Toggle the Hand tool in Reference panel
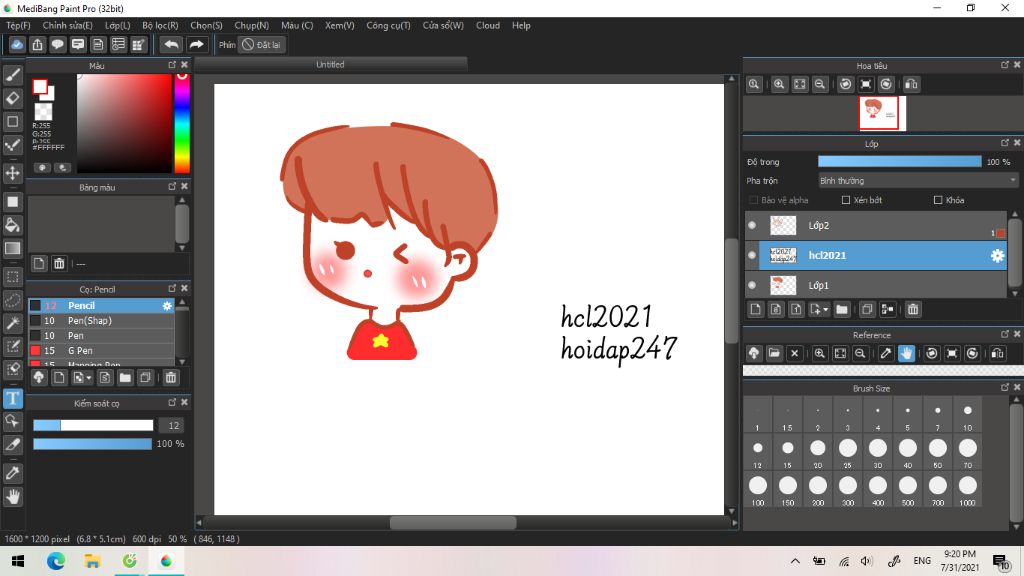The width and height of the screenshot is (1024, 576). 906,353
